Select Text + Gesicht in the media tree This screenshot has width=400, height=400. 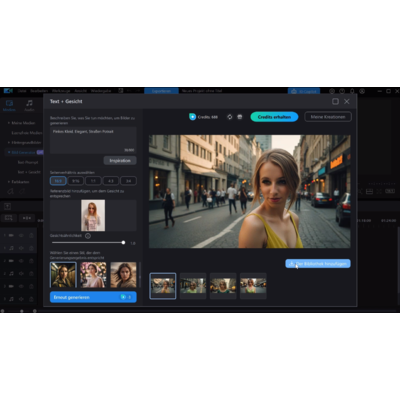pyautogui.click(x=29, y=172)
